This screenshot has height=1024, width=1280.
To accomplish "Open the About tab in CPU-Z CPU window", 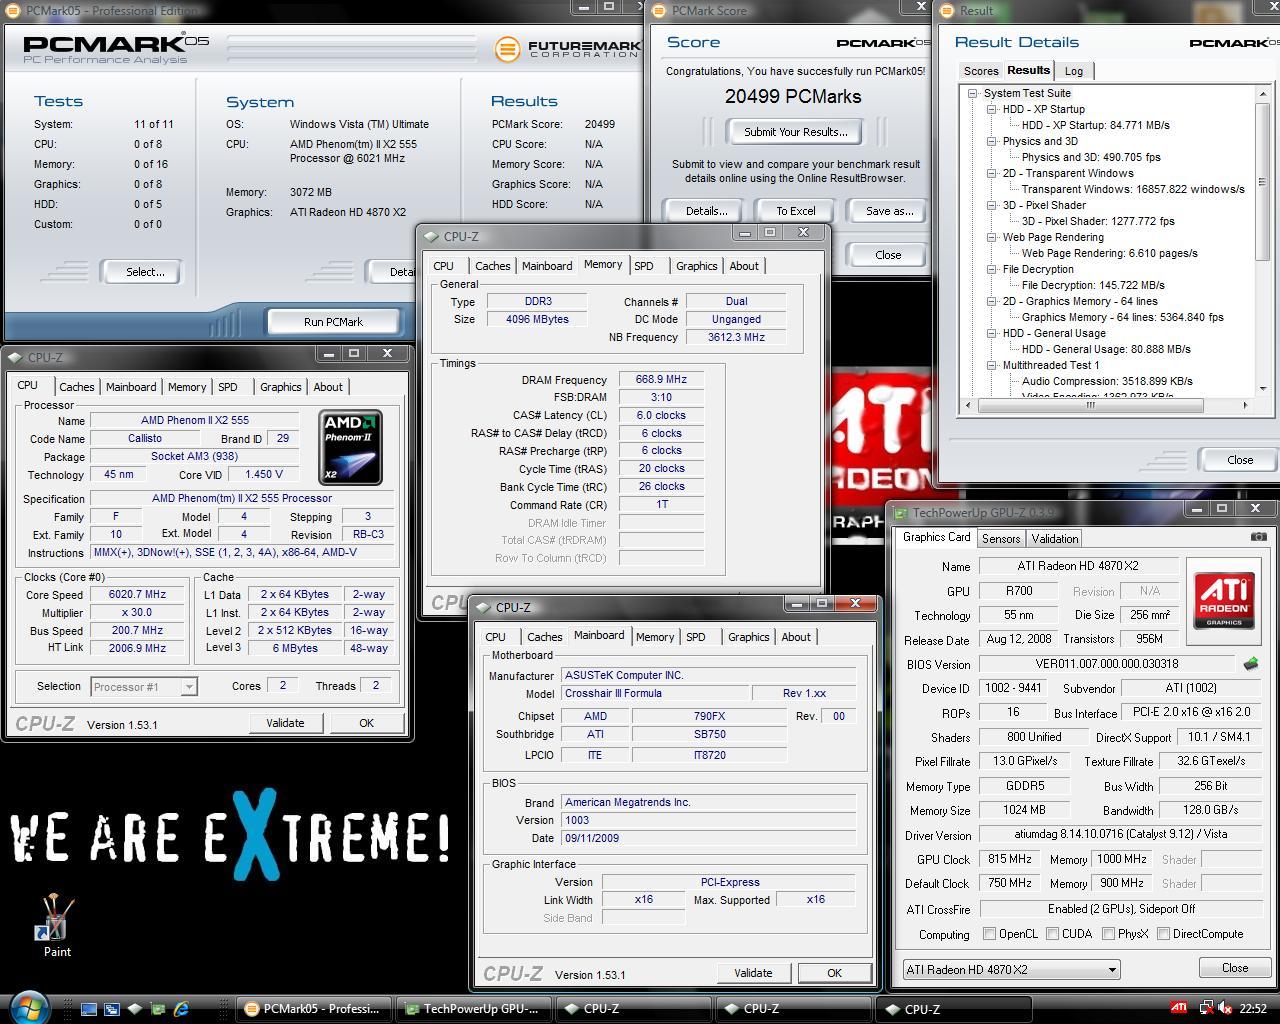I will [x=328, y=387].
